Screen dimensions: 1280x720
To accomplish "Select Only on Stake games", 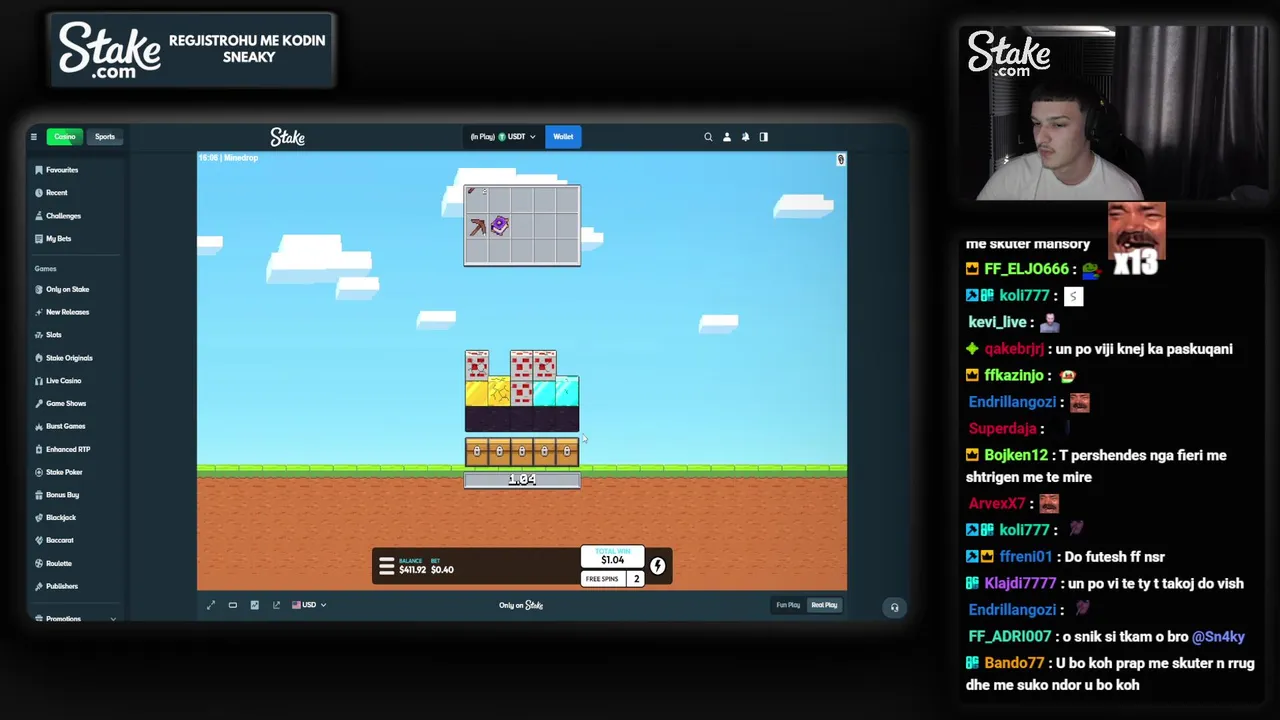I will coord(67,289).
